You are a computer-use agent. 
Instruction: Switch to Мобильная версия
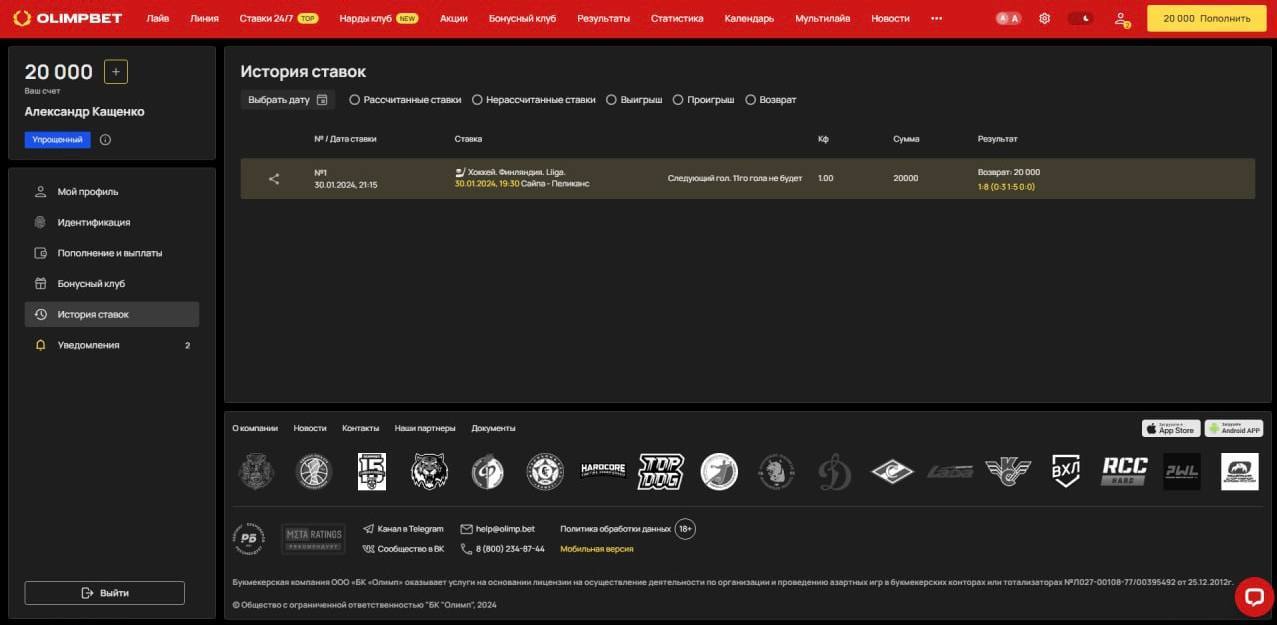[596, 549]
